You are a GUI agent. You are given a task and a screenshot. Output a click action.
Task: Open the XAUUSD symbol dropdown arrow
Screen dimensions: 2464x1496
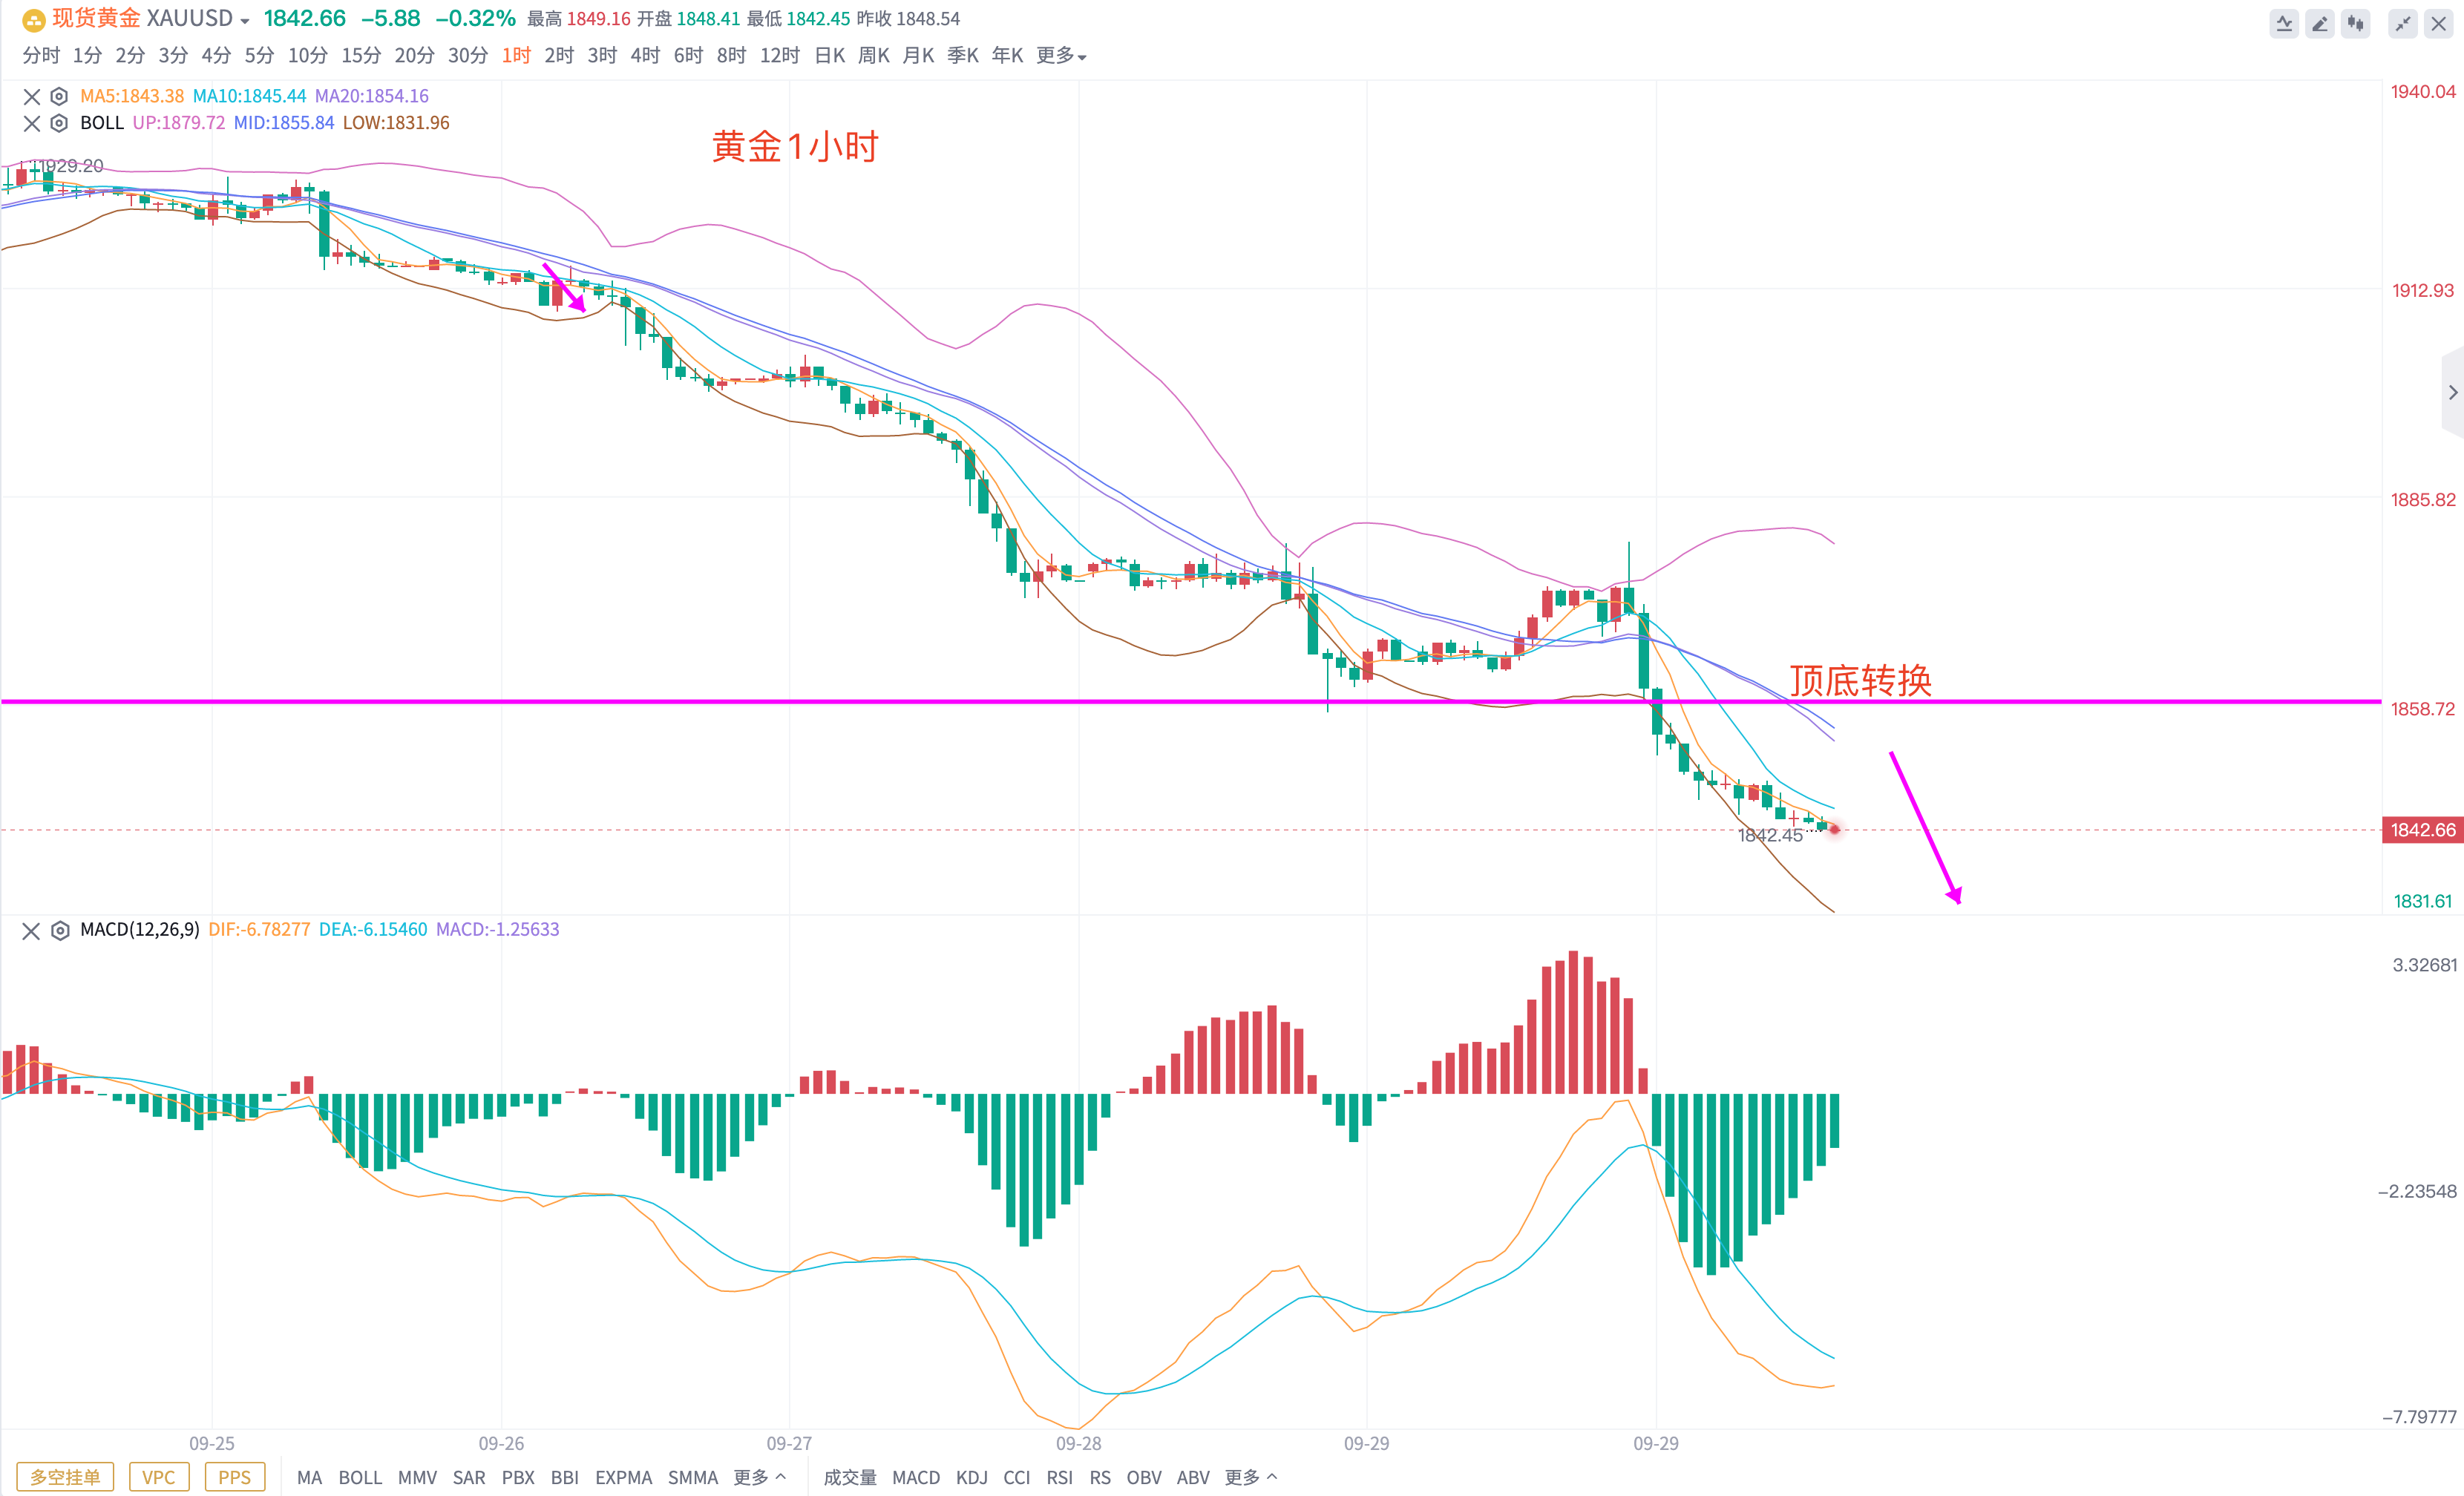245,21
